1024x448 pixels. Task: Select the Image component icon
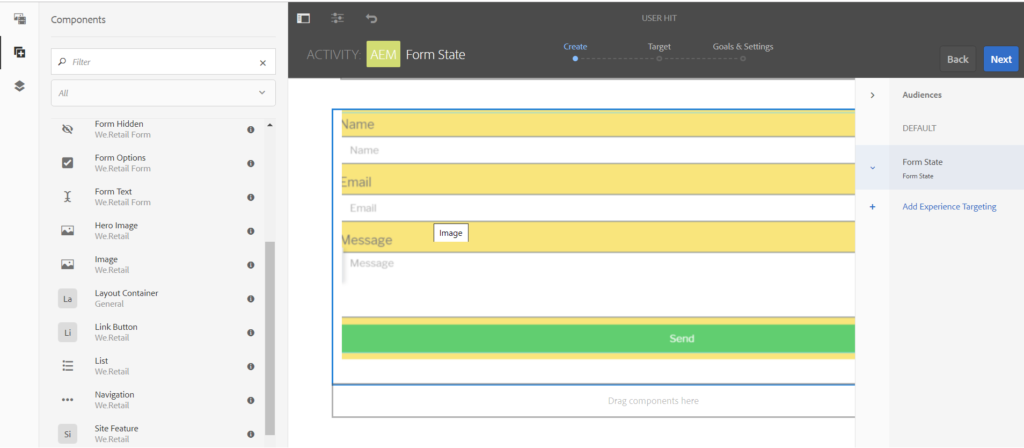click(67, 264)
